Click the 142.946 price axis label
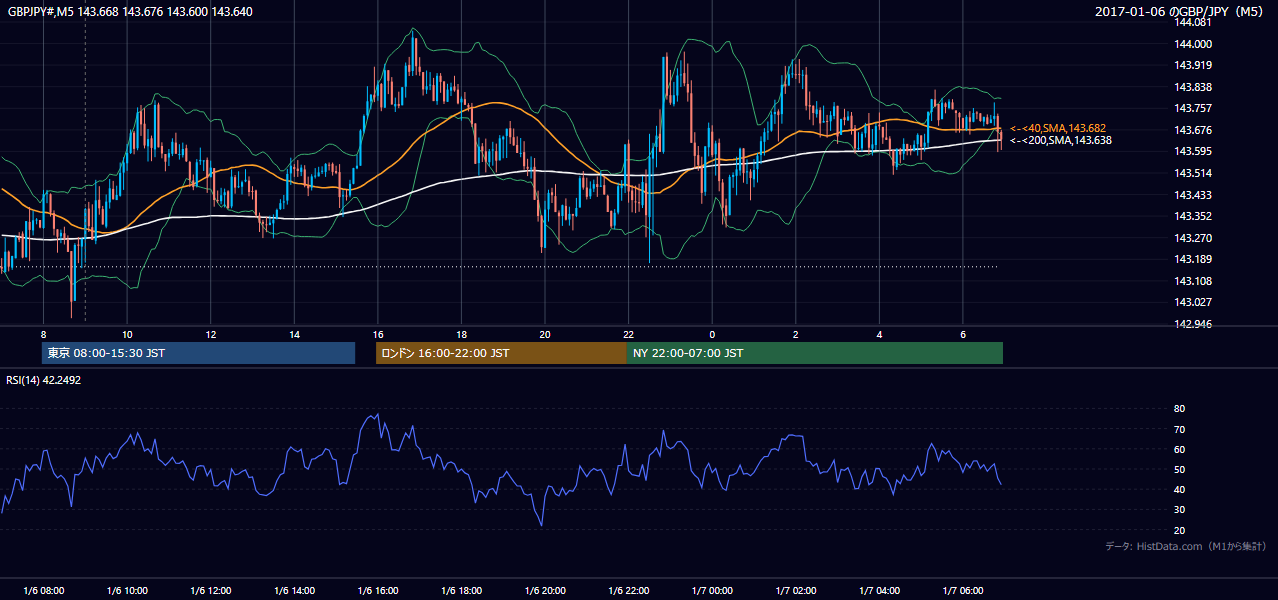The width and height of the screenshot is (1278, 600). (x=1193, y=324)
